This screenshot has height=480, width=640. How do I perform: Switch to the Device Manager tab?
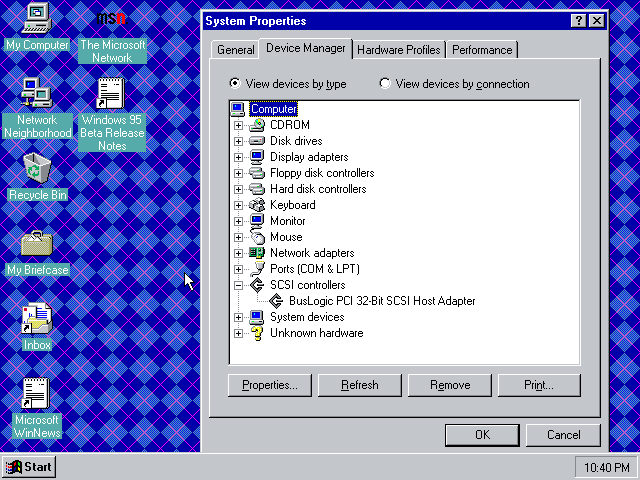tap(306, 48)
